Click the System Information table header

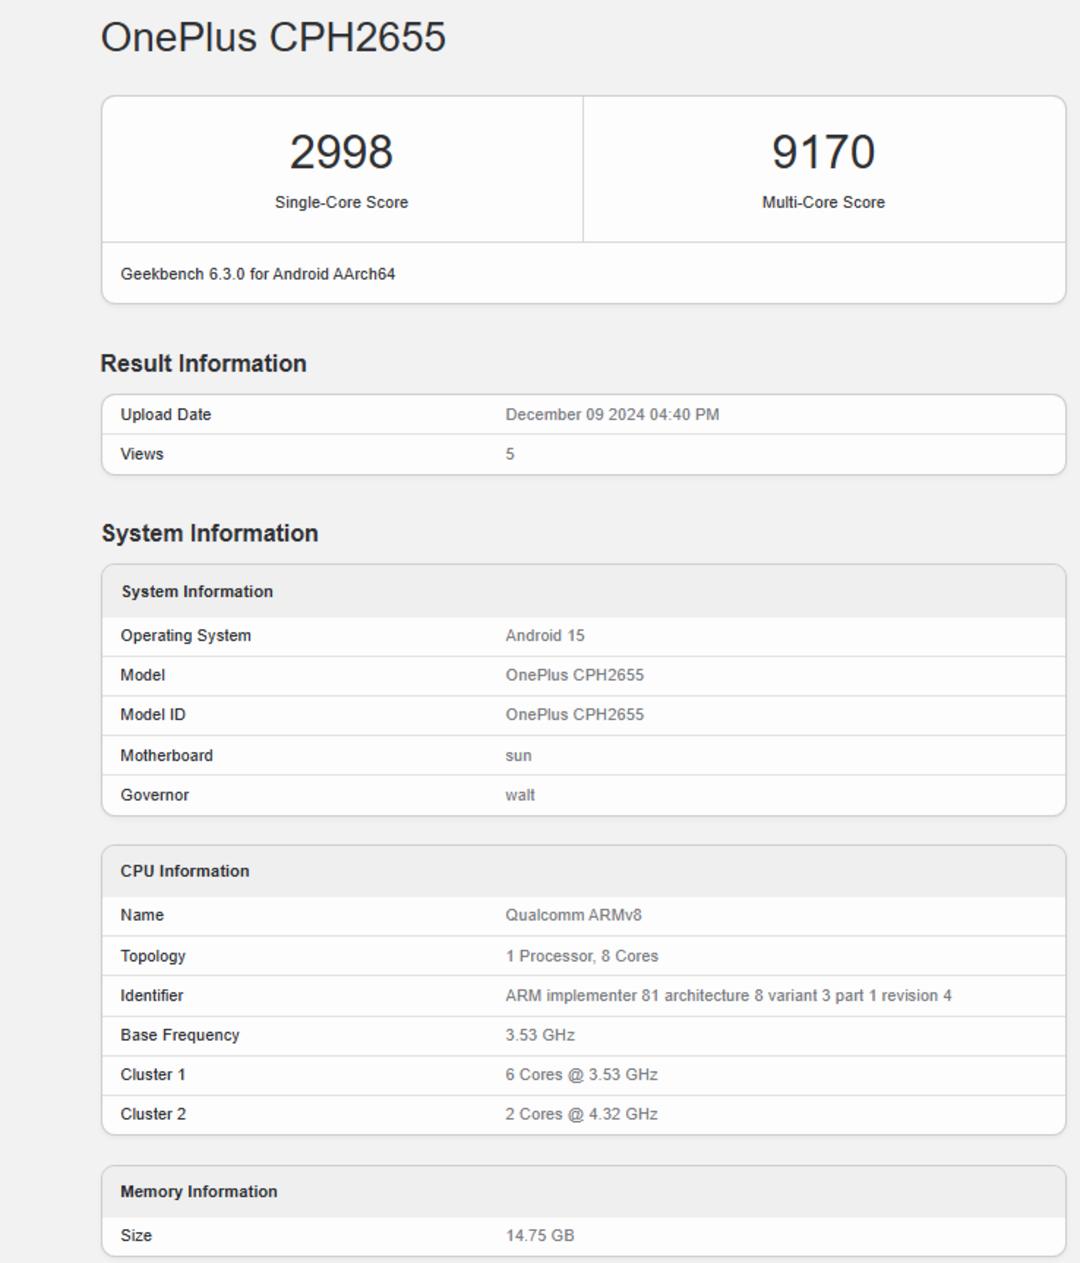(584, 591)
